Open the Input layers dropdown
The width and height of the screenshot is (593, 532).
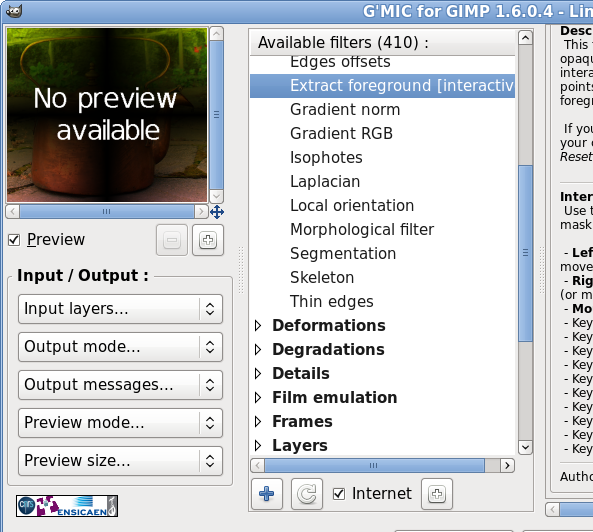pos(120,309)
